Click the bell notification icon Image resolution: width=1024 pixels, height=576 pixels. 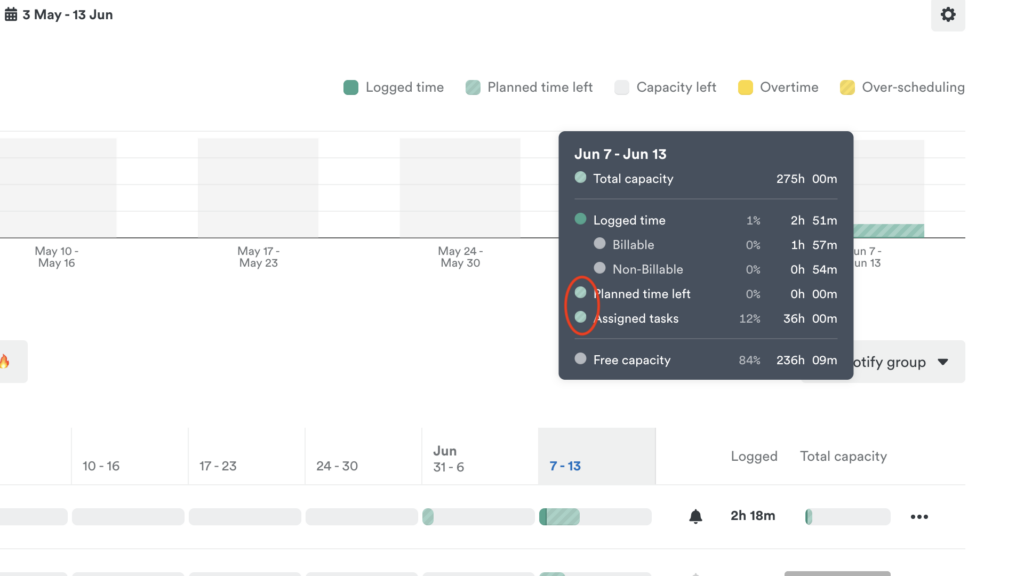(696, 517)
